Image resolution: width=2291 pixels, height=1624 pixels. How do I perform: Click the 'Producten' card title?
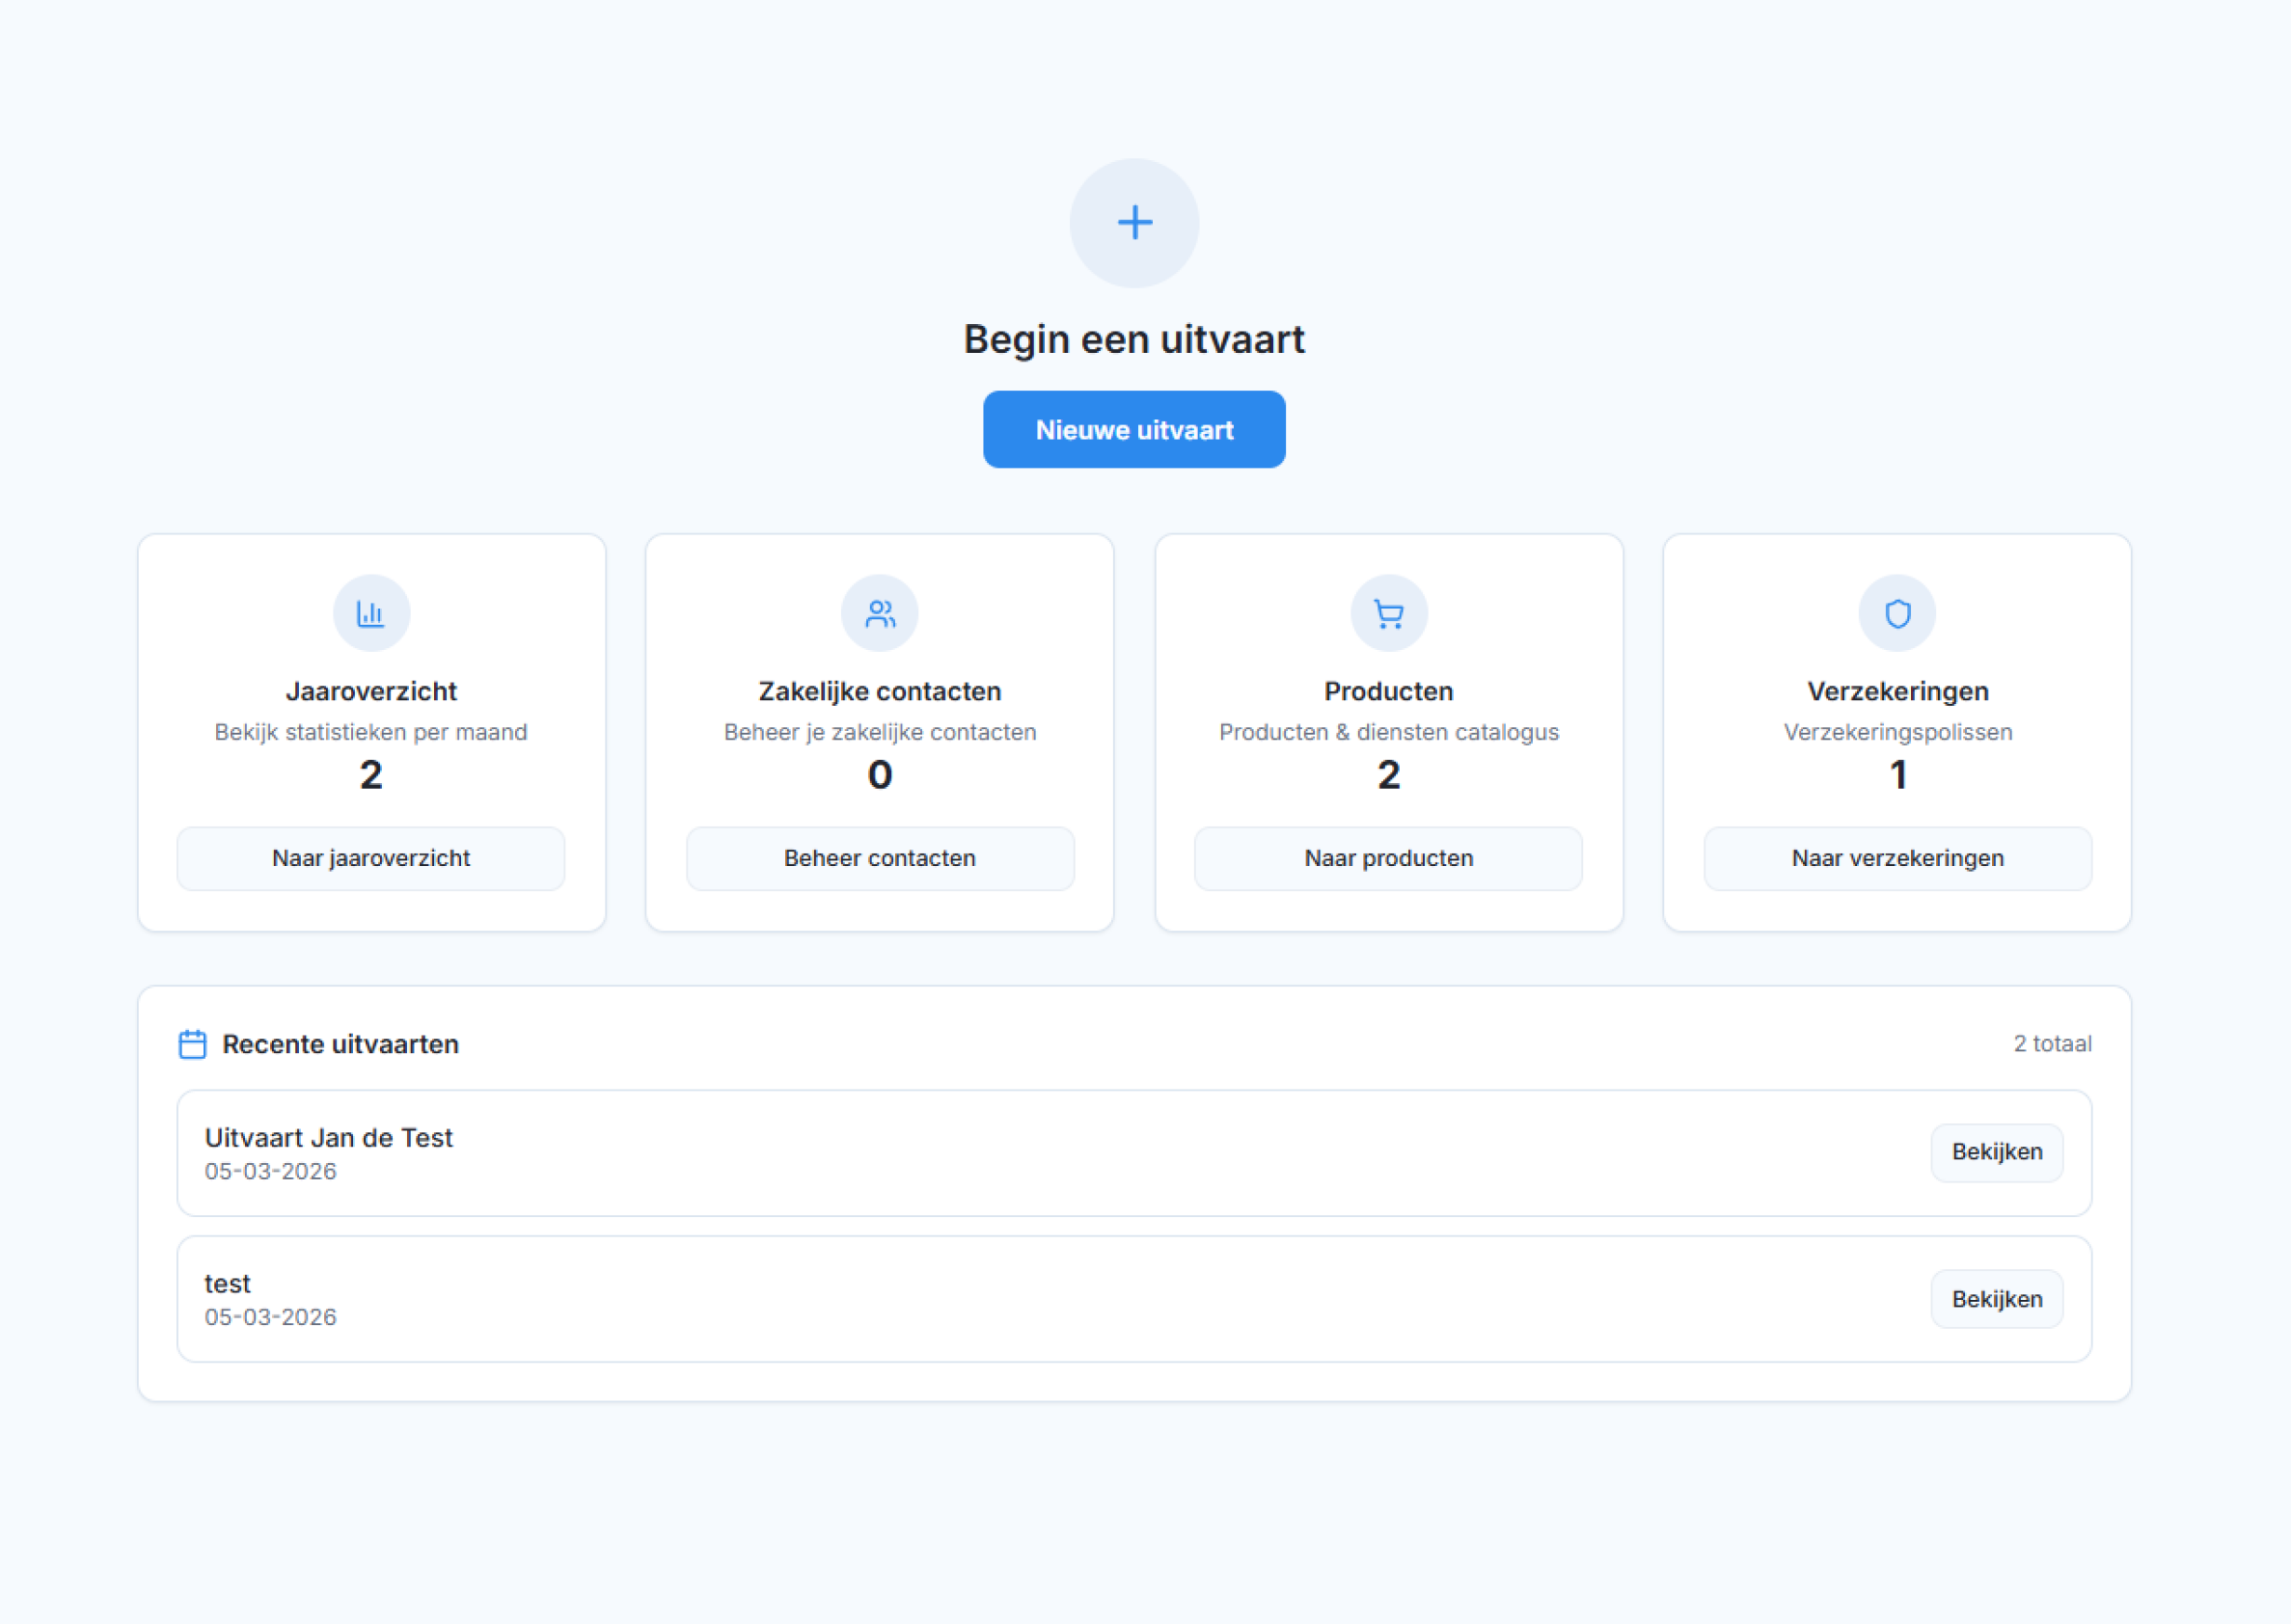1389,691
